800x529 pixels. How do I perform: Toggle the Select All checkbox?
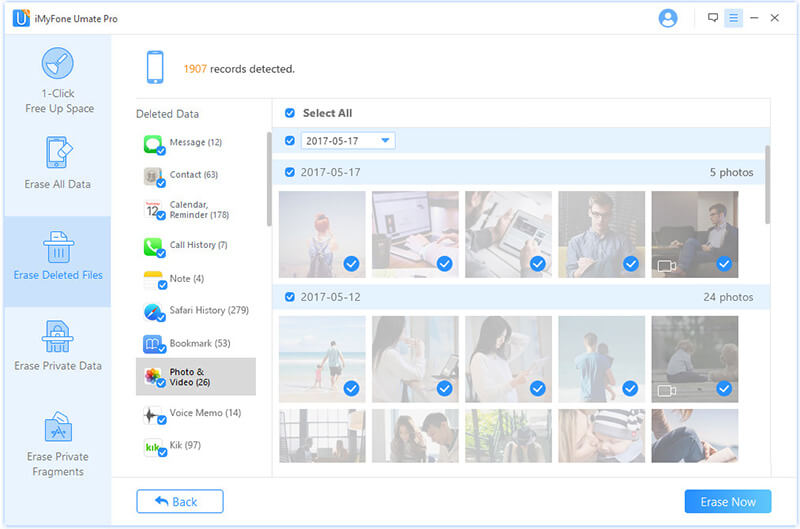coord(290,114)
